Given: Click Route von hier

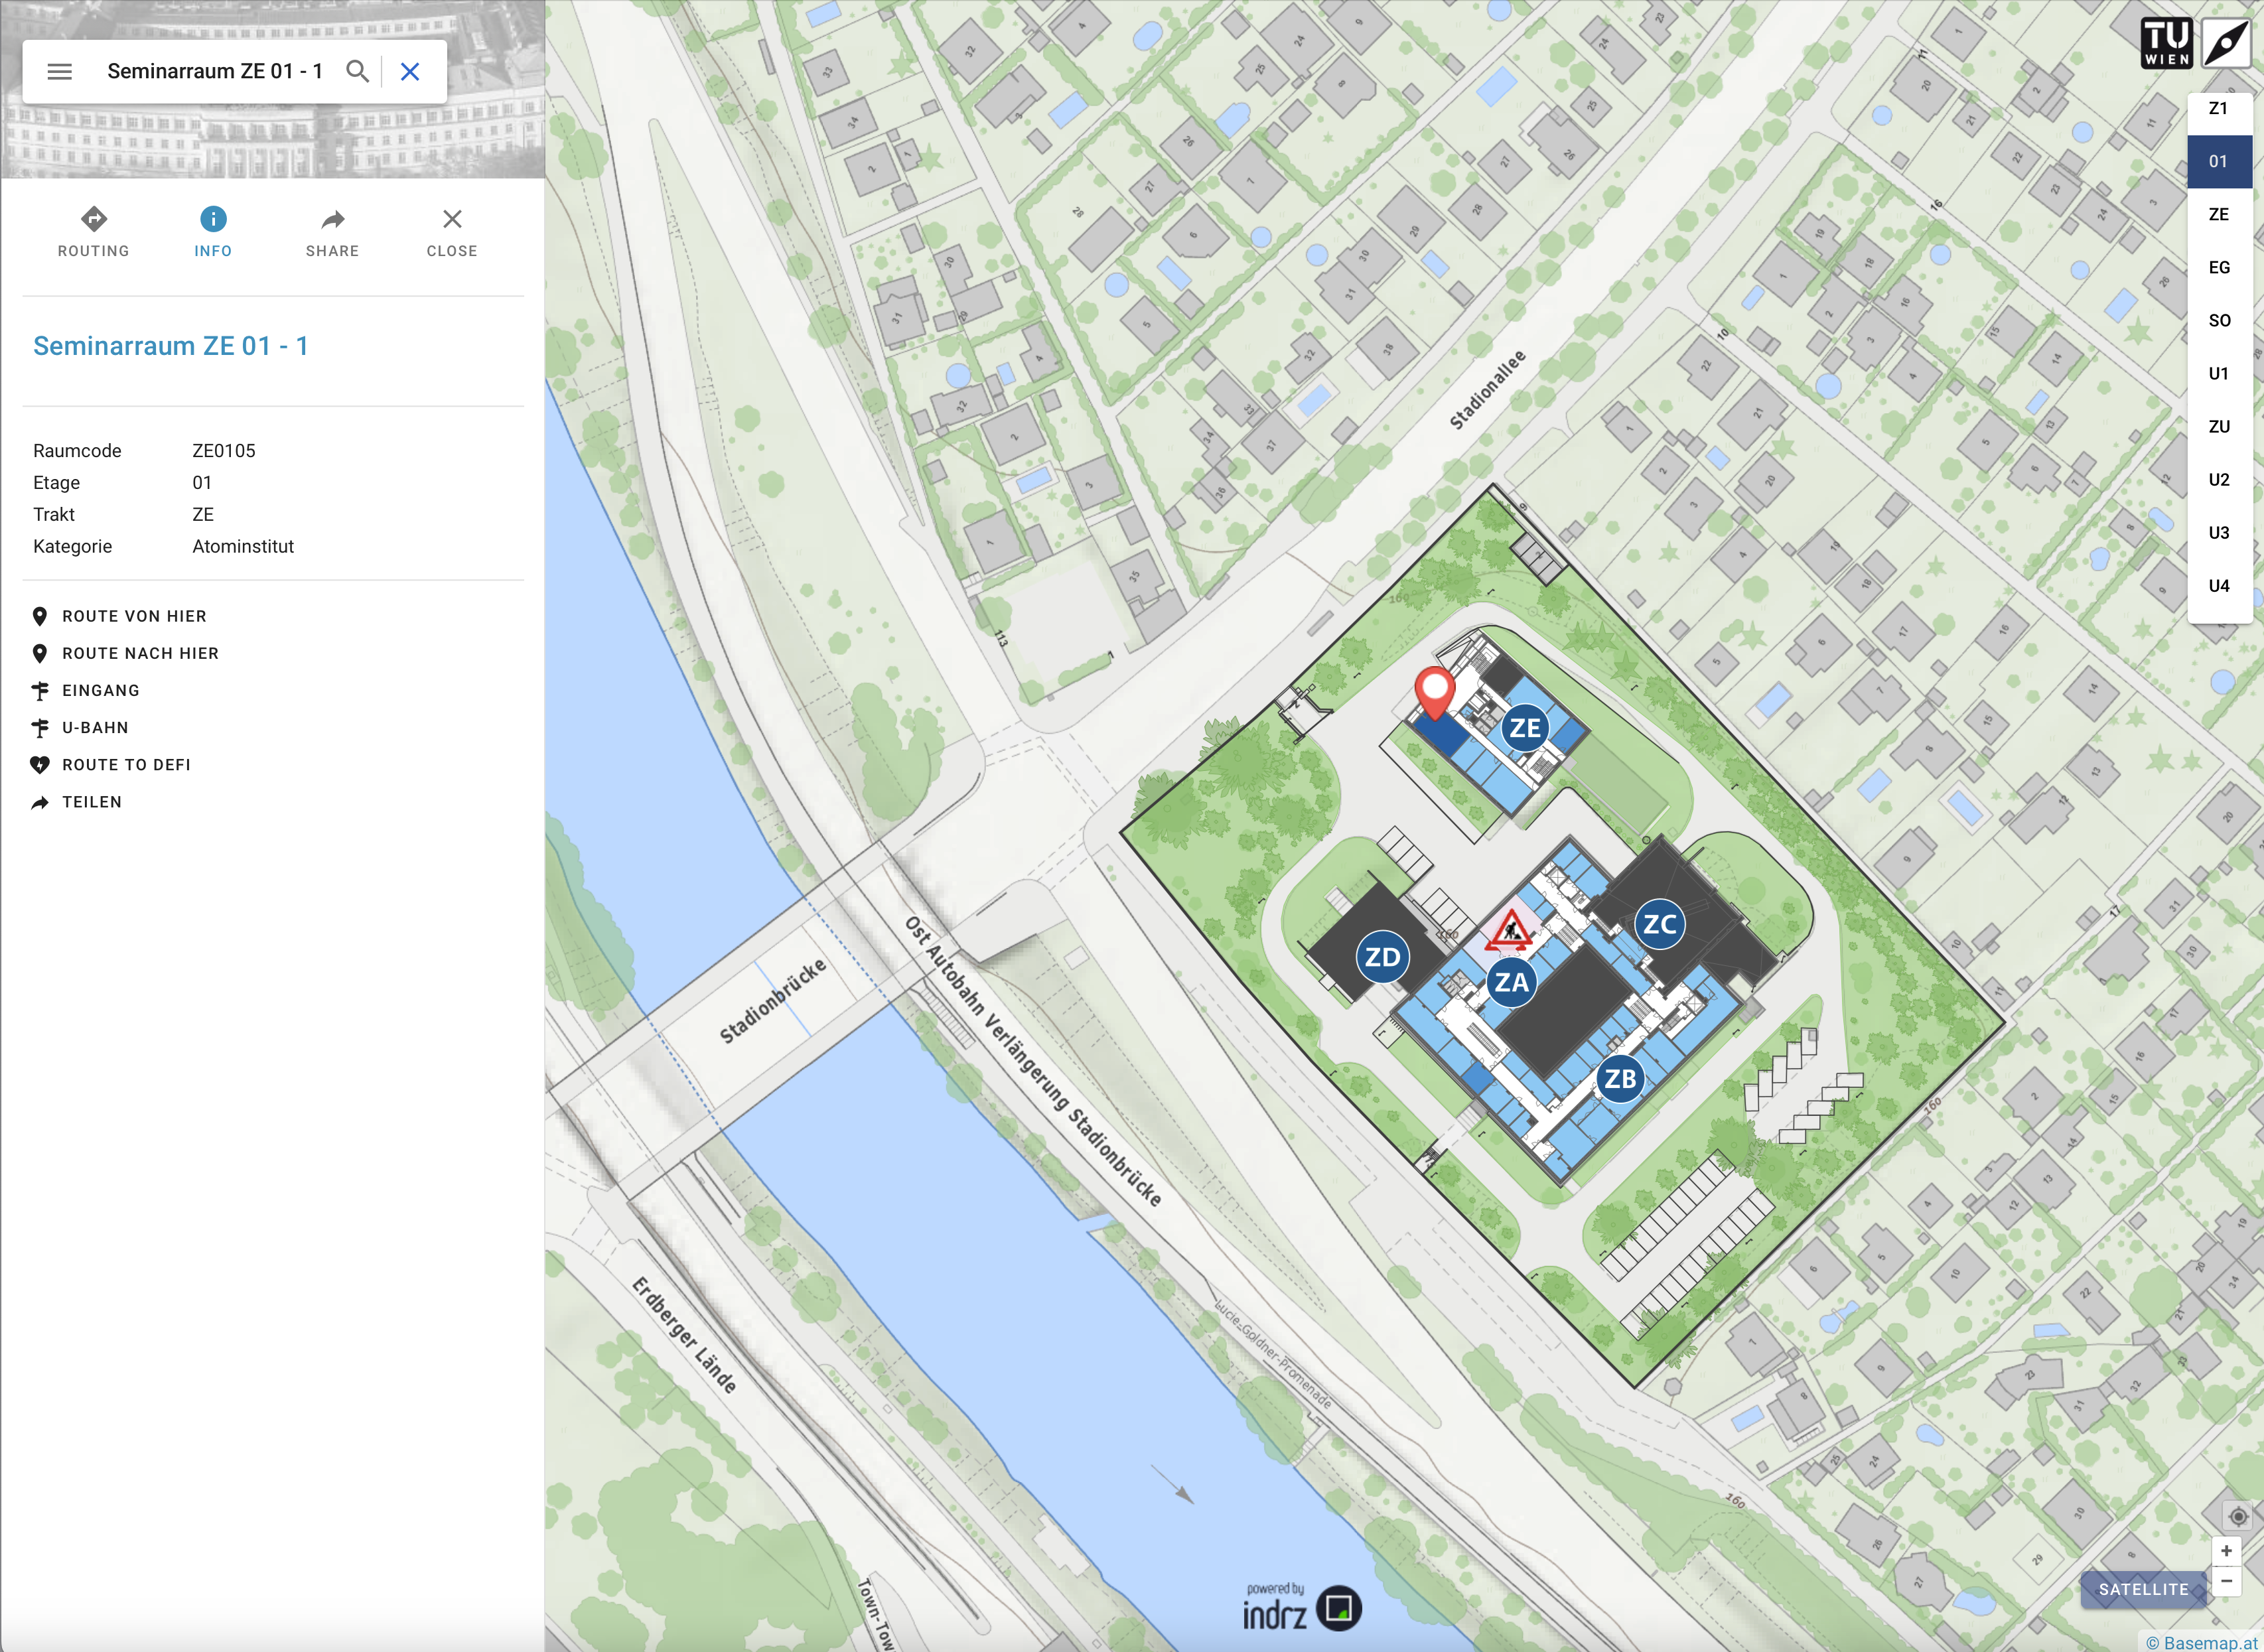Looking at the screenshot, I should (133, 616).
